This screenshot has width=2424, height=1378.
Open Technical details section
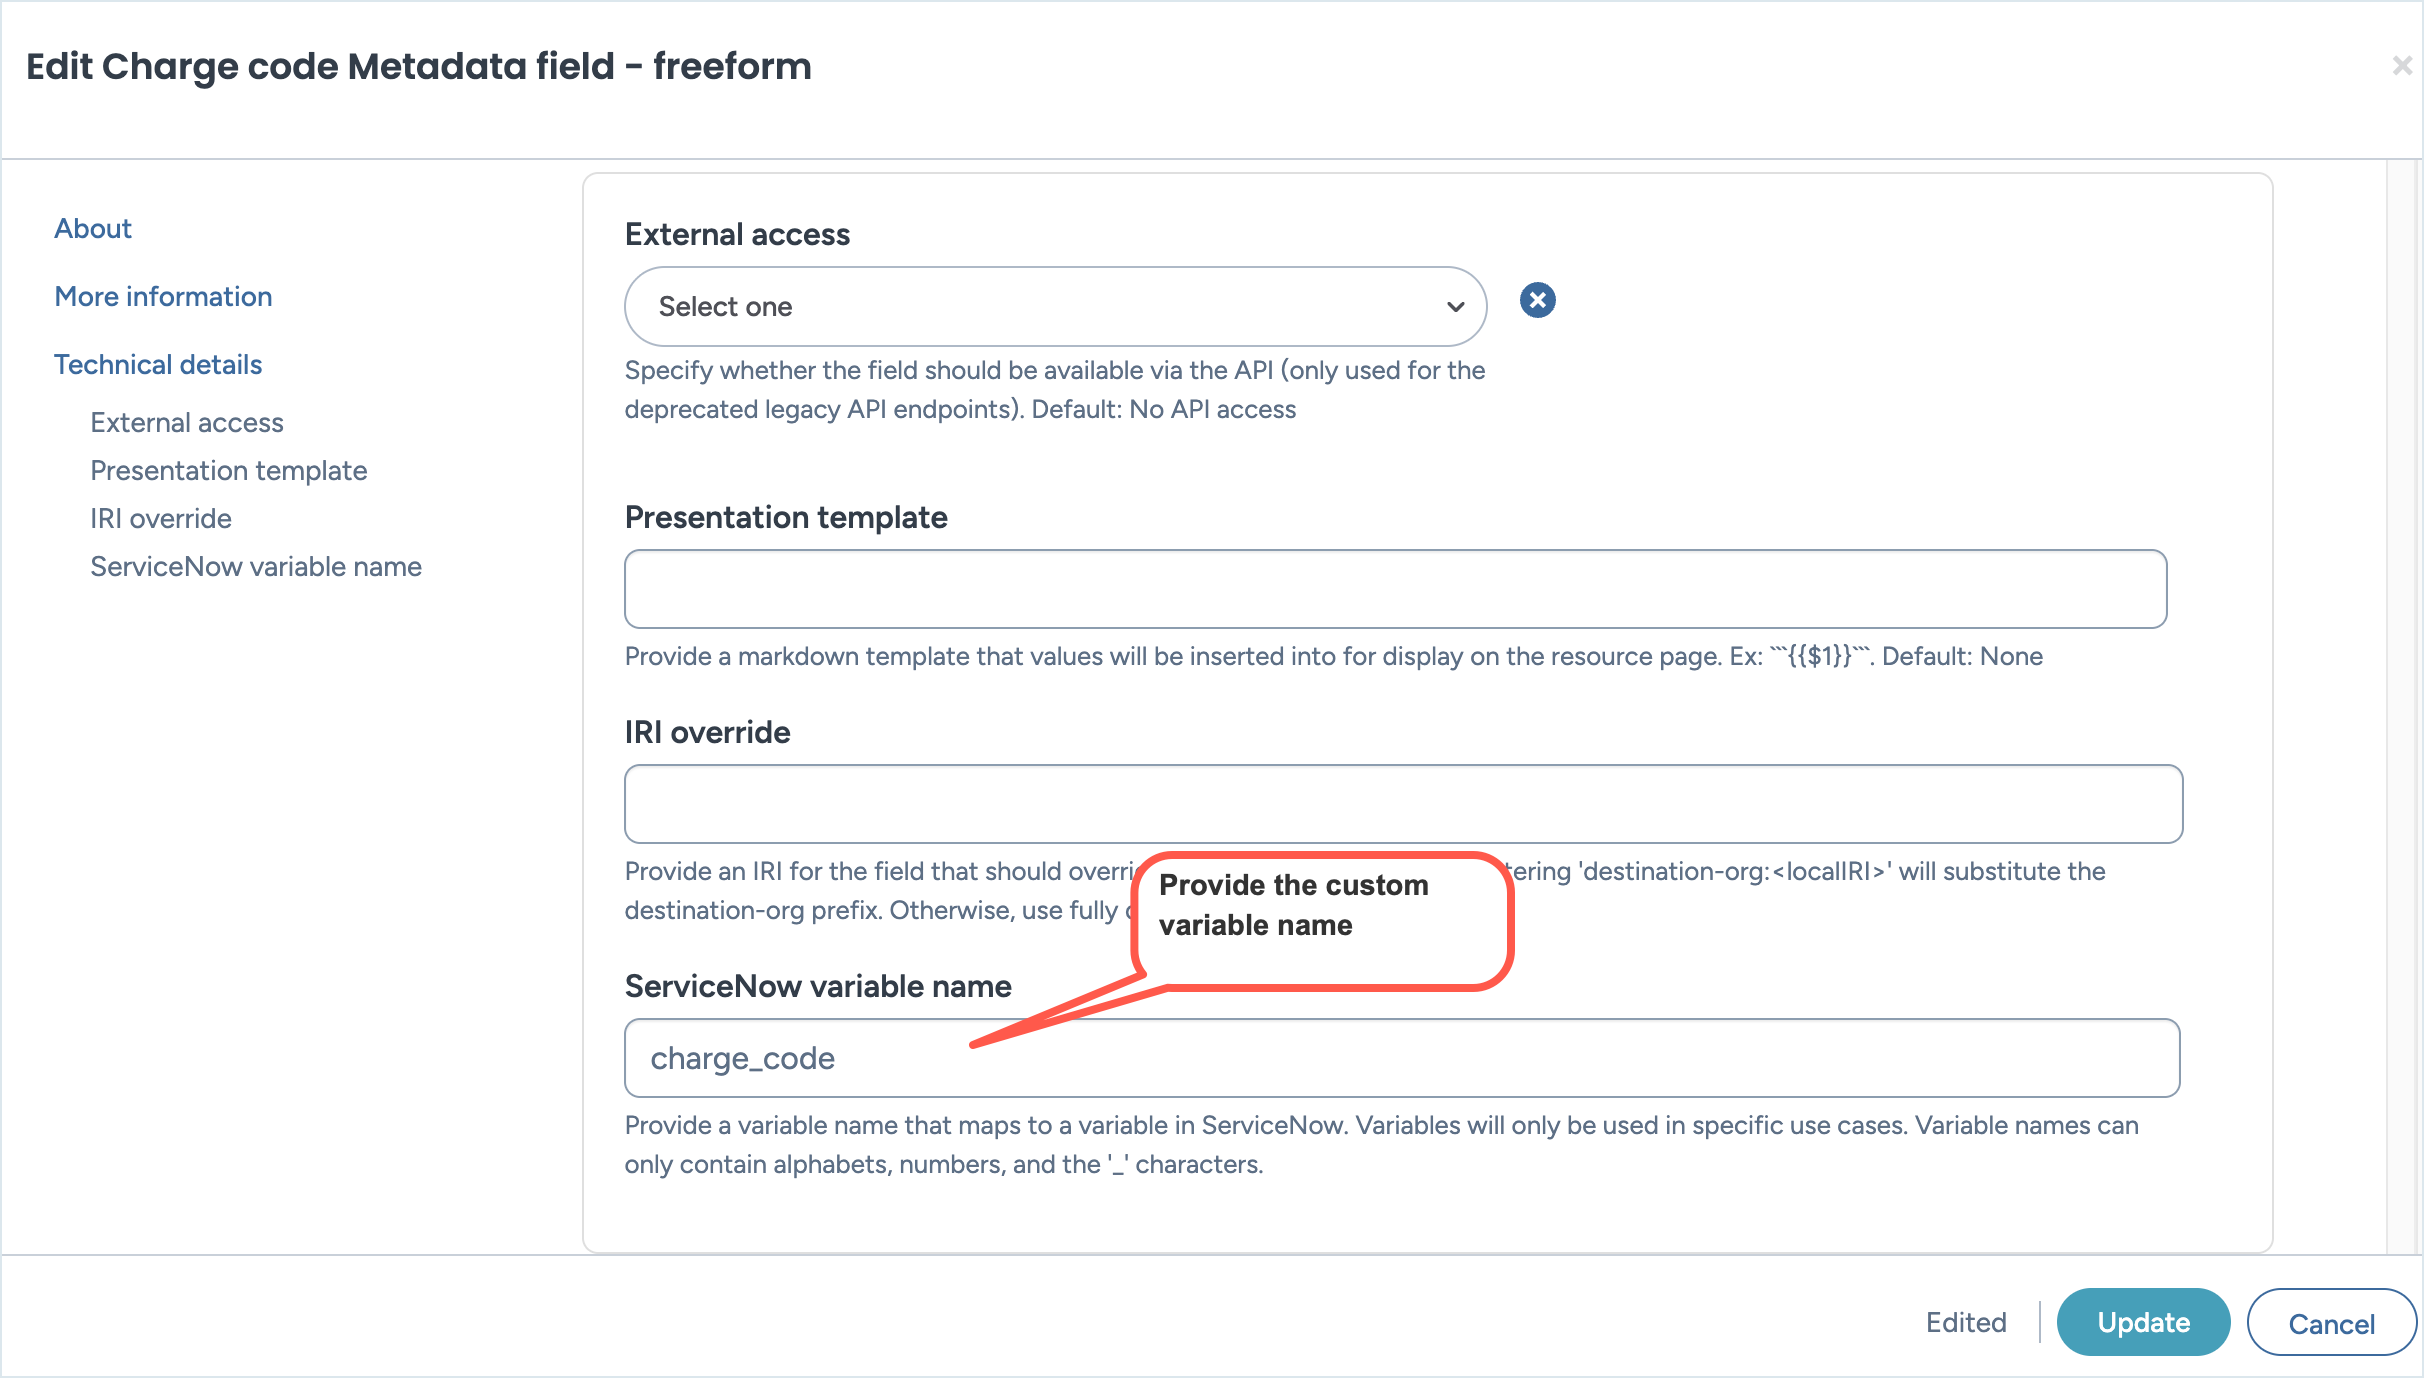(x=158, y=364)
